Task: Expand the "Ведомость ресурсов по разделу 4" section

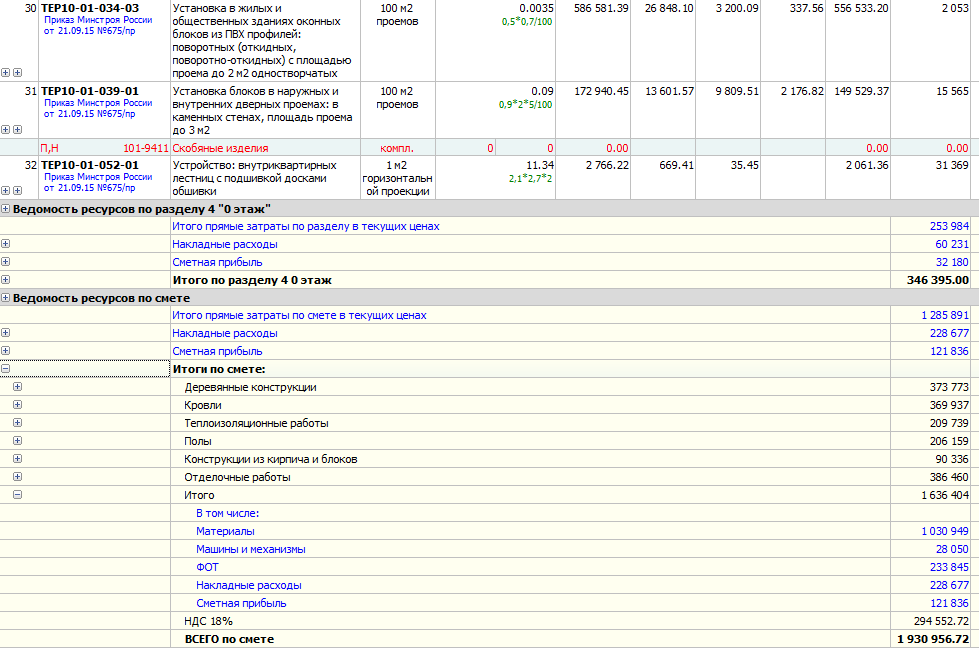Action: tap(6, 208)
